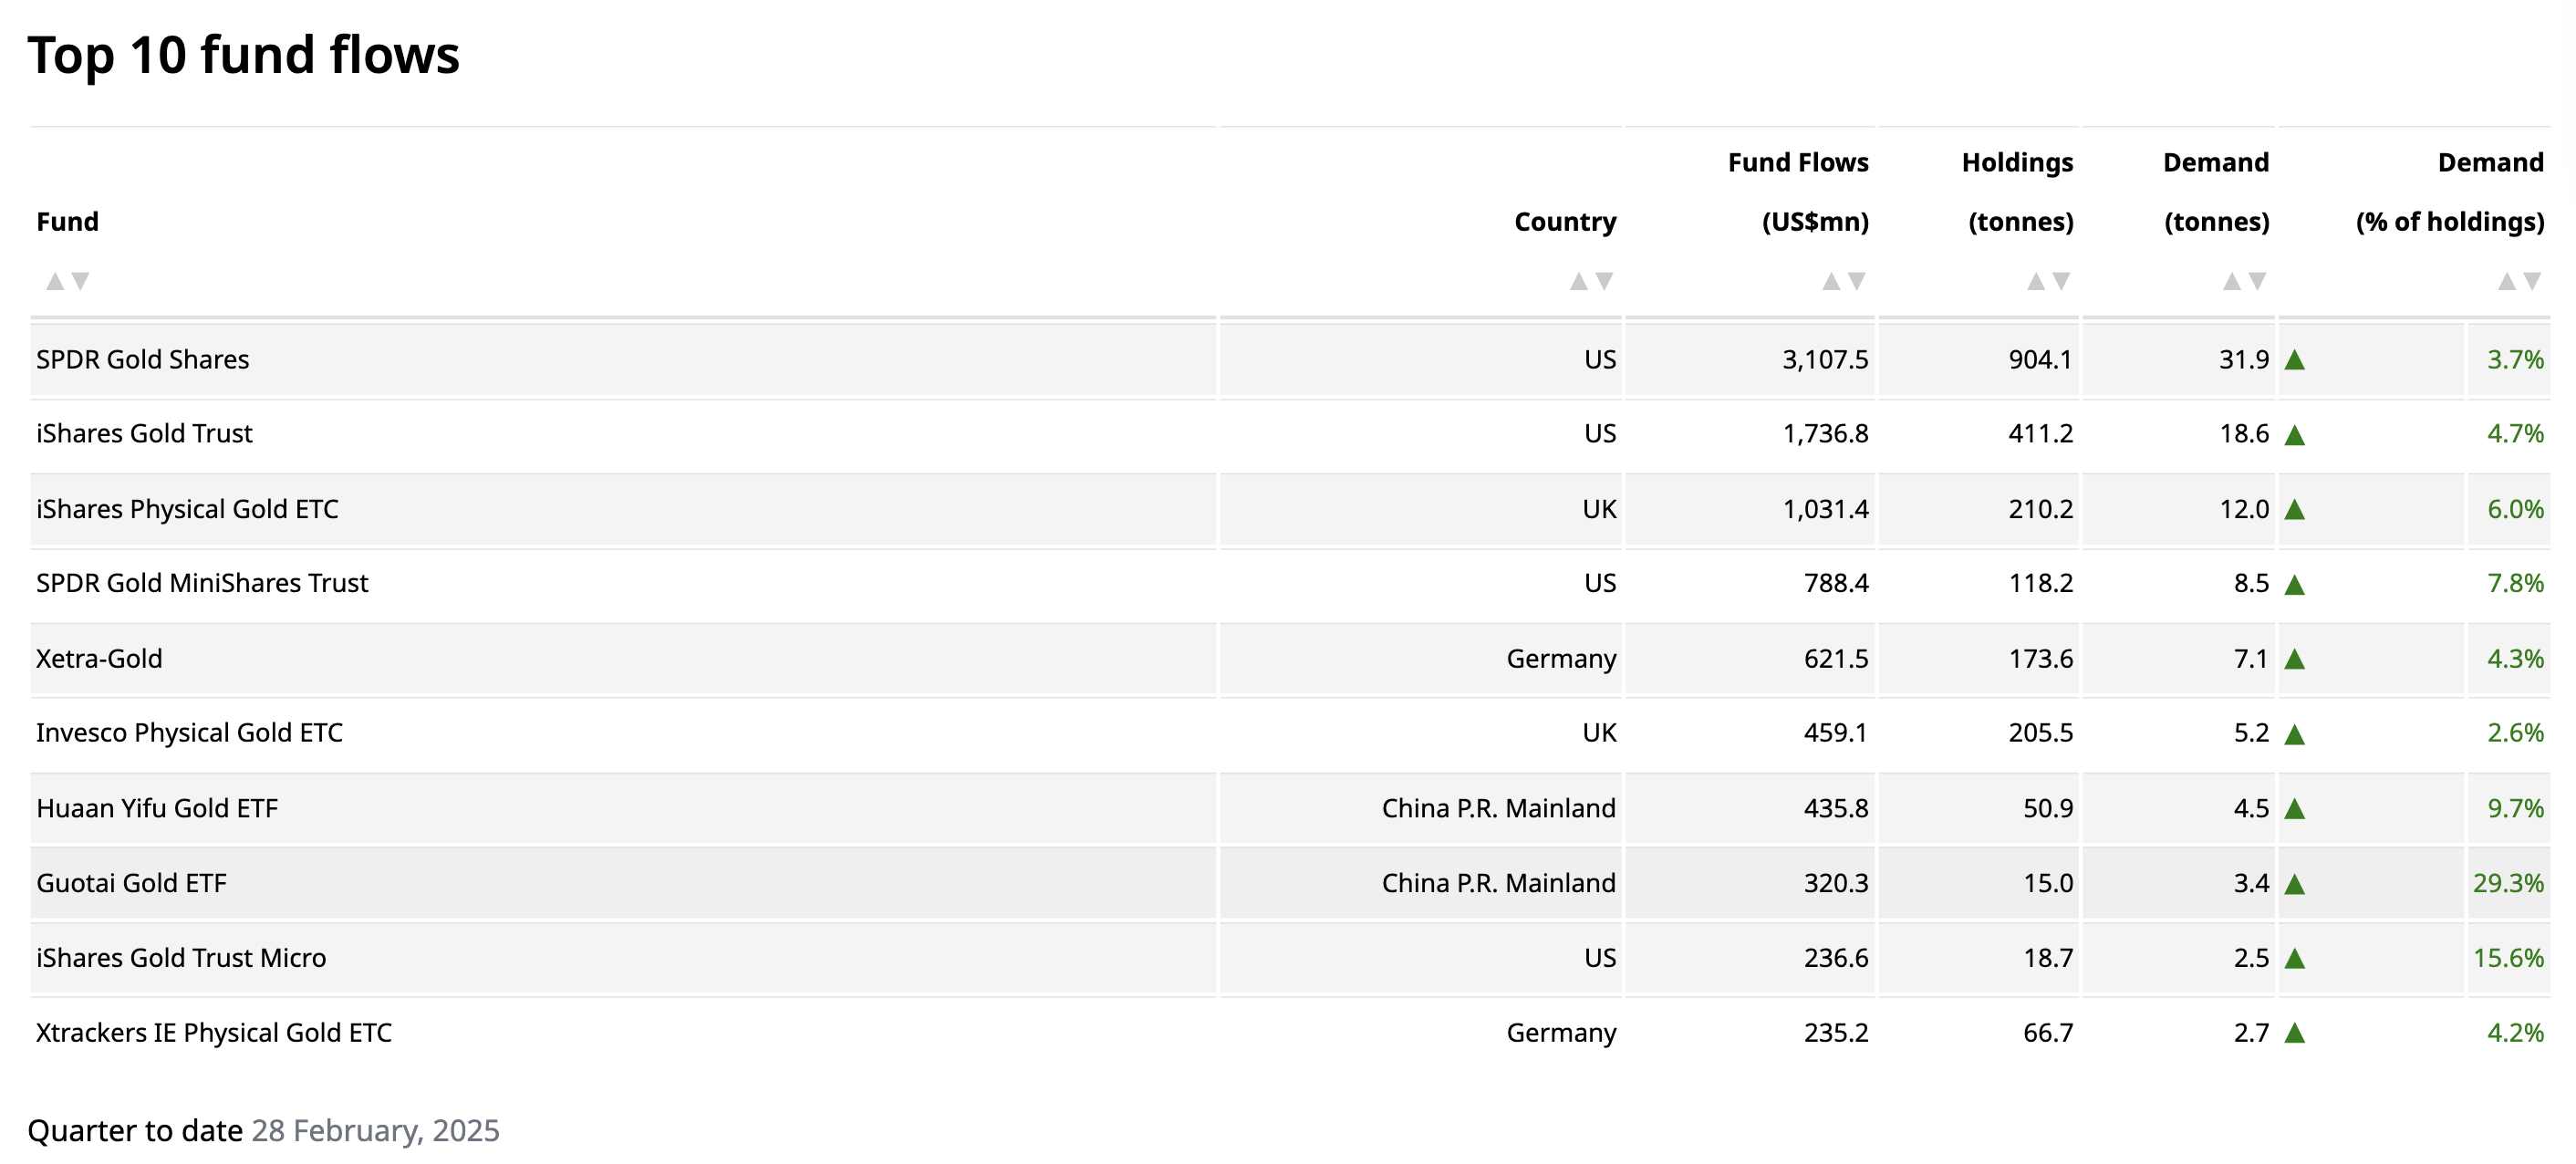Sort Holdings tonnes descending arrow
This screenshot has height=1164, width=2576.
click(x=2062, y=281)
